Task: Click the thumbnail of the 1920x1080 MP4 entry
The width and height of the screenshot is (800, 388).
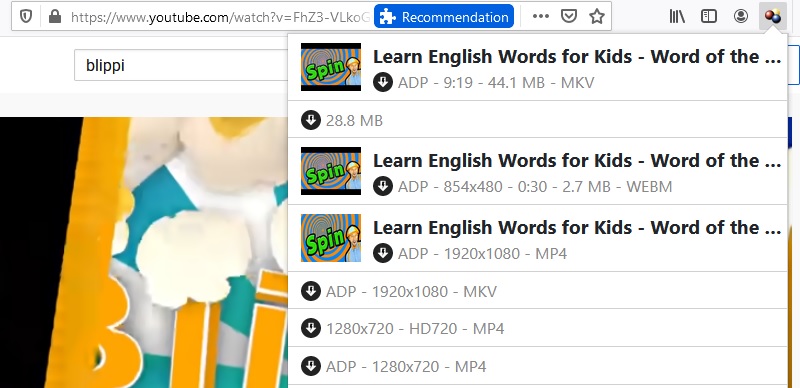Action: pyautogui.click(x=331, y=238)
